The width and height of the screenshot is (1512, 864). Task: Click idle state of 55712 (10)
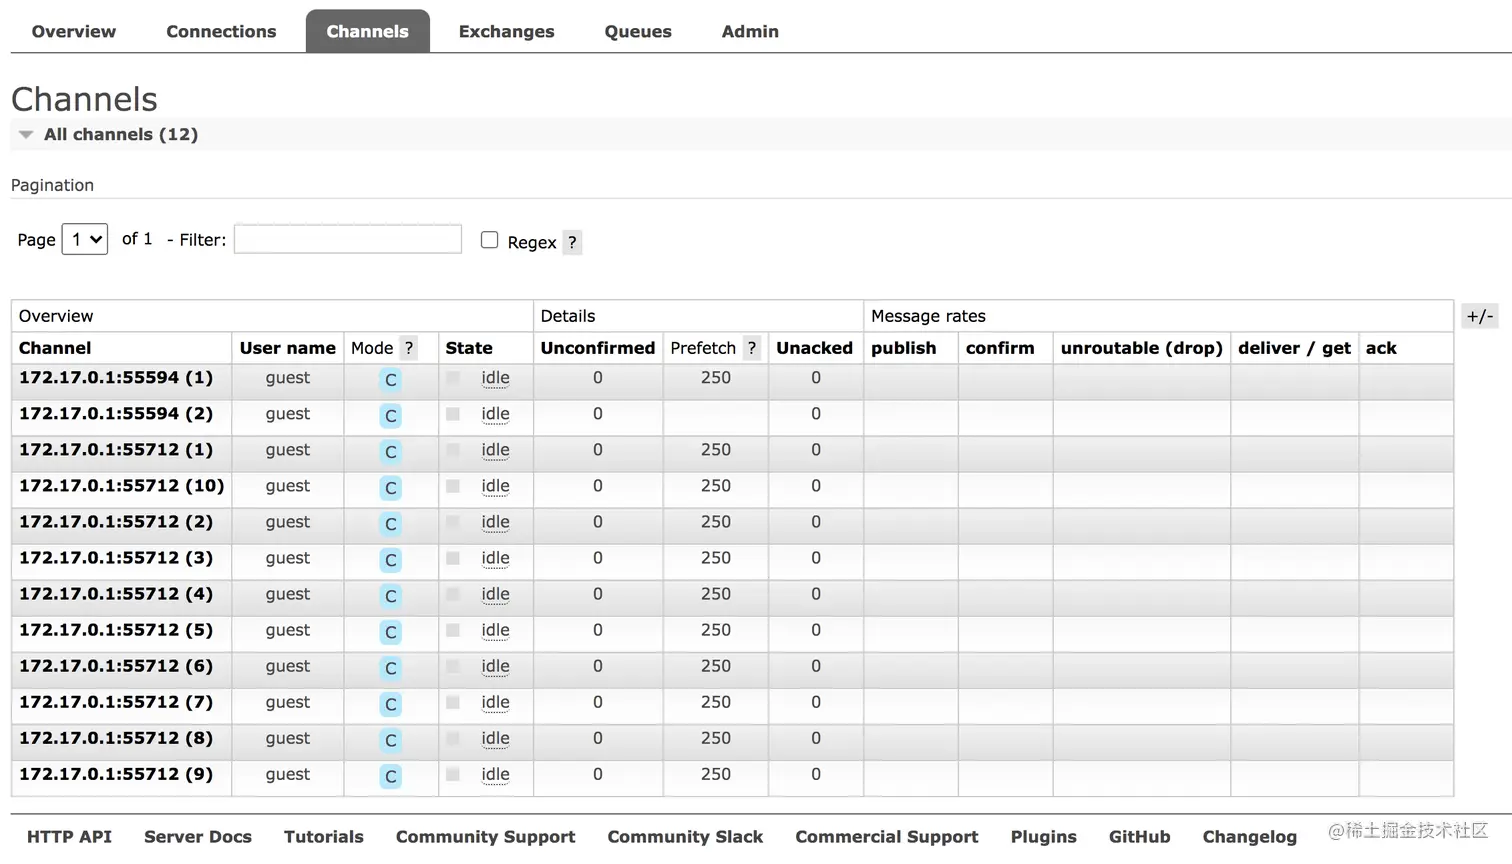[495, 486]
